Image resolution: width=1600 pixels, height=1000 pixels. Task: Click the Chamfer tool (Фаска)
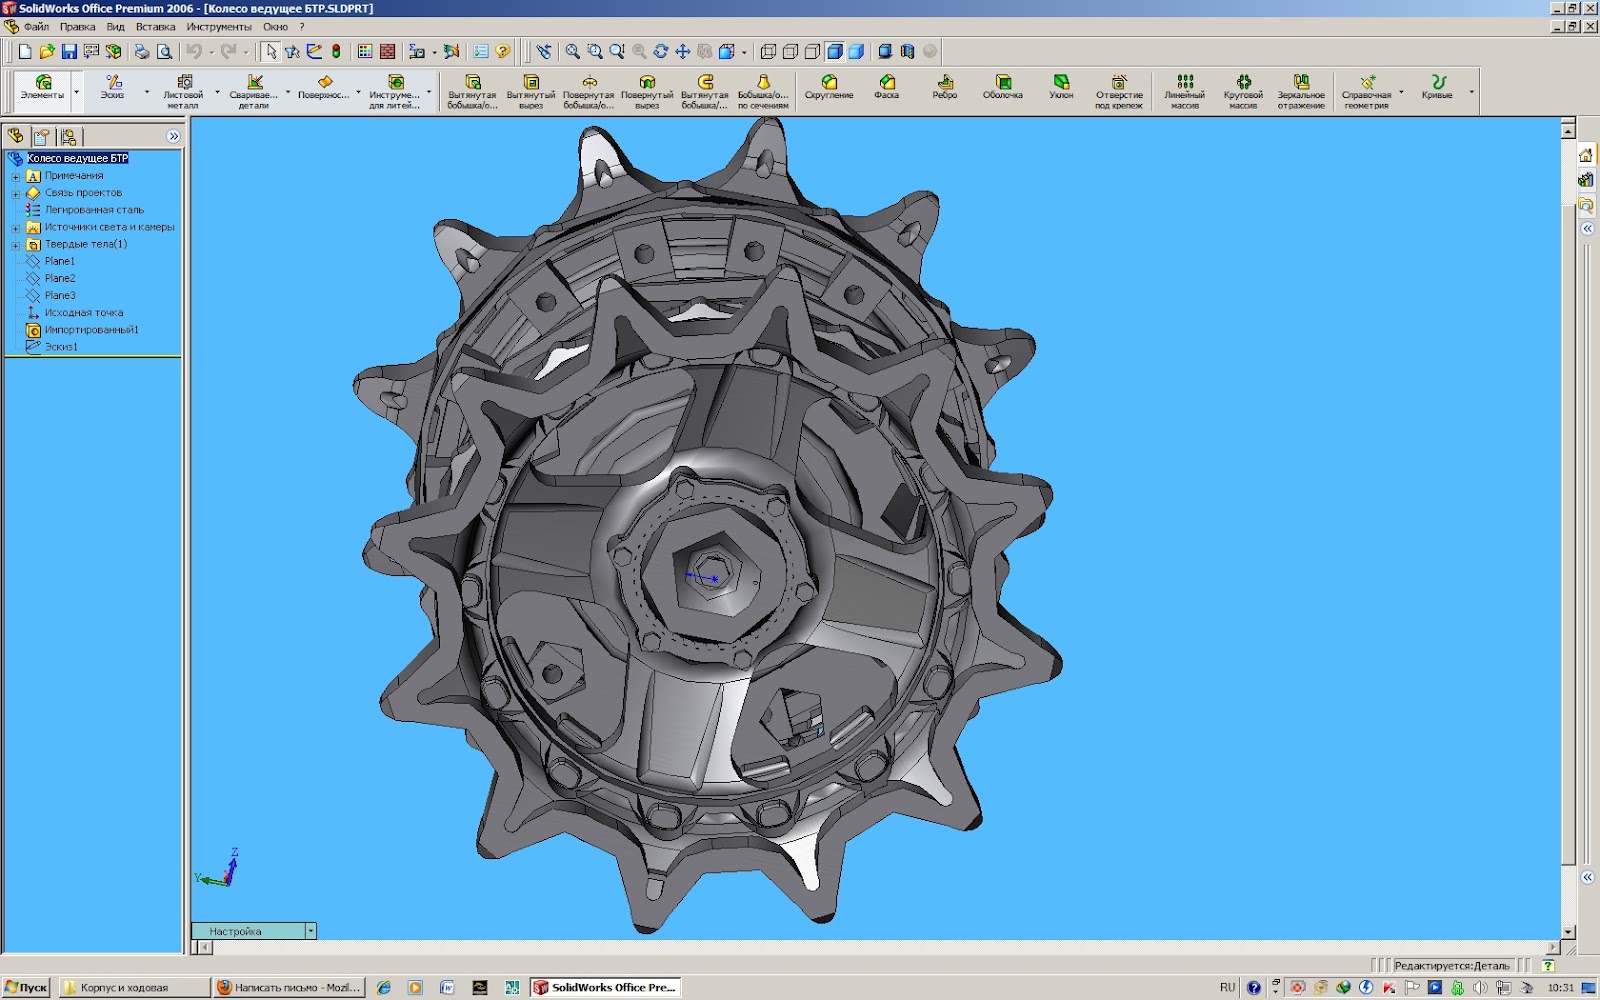point(887,88)
